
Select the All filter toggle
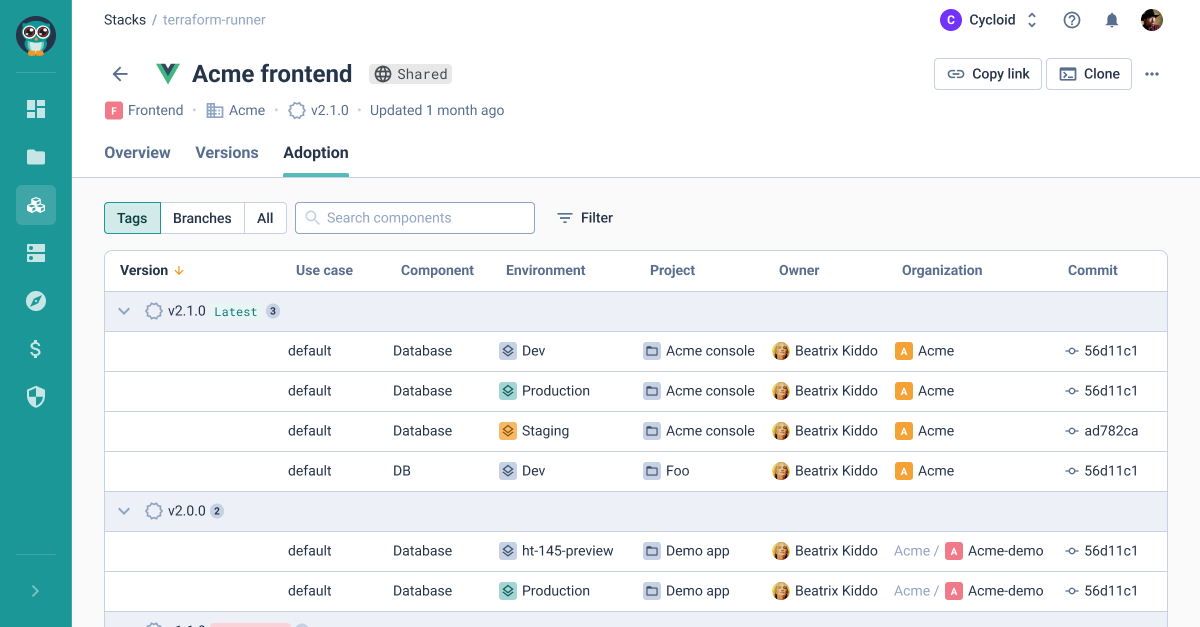(x=265, y=218)
